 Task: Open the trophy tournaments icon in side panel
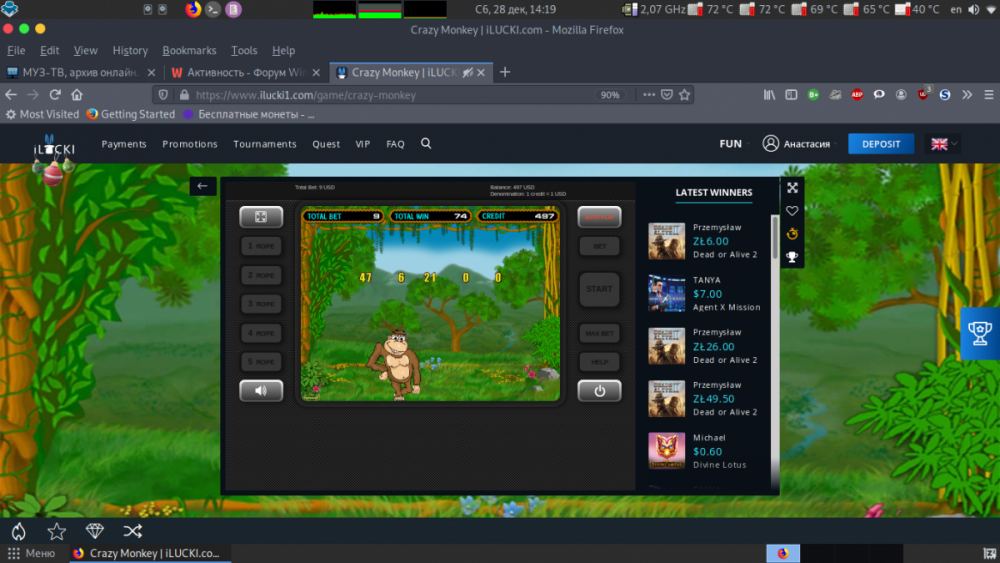792,257
